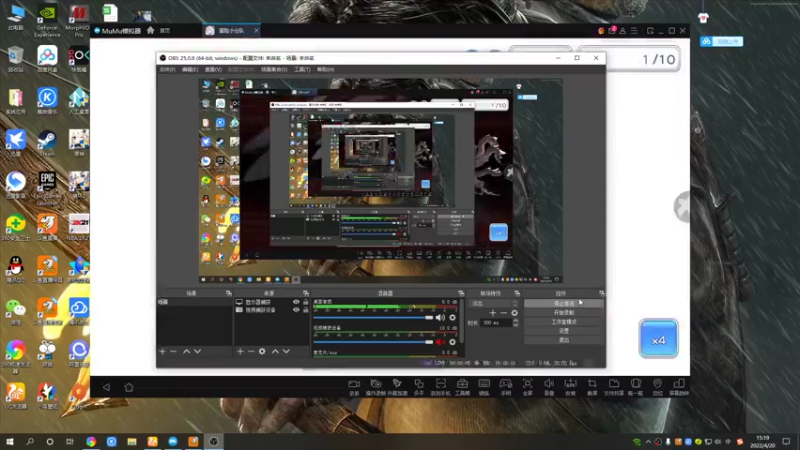
Task: Open the scene transition type dropdown
Action: tap(495, 304)
